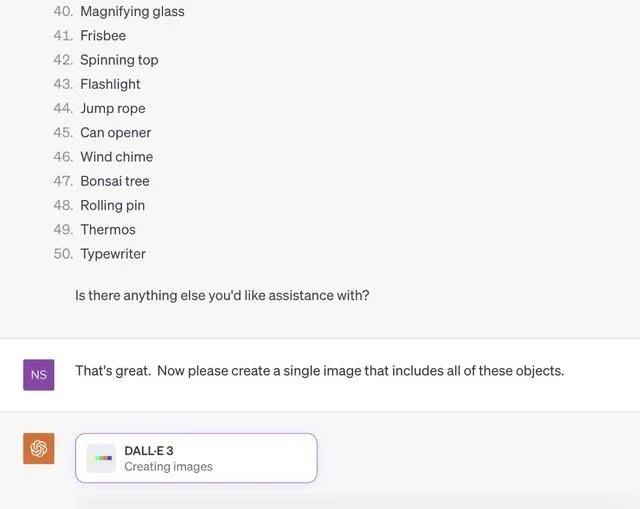Select the 'Spinning top' list entry
The width and height of the screenshot is (640, 509).
pyautogui.click(x=119, y=60)
